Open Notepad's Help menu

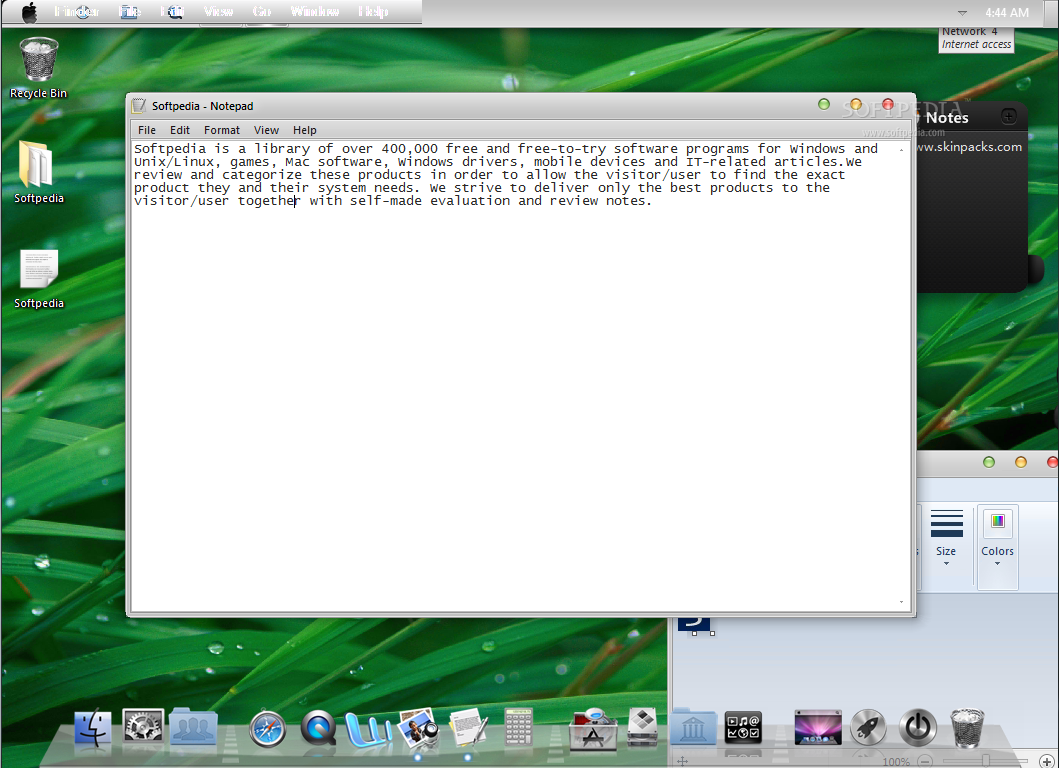305,130
